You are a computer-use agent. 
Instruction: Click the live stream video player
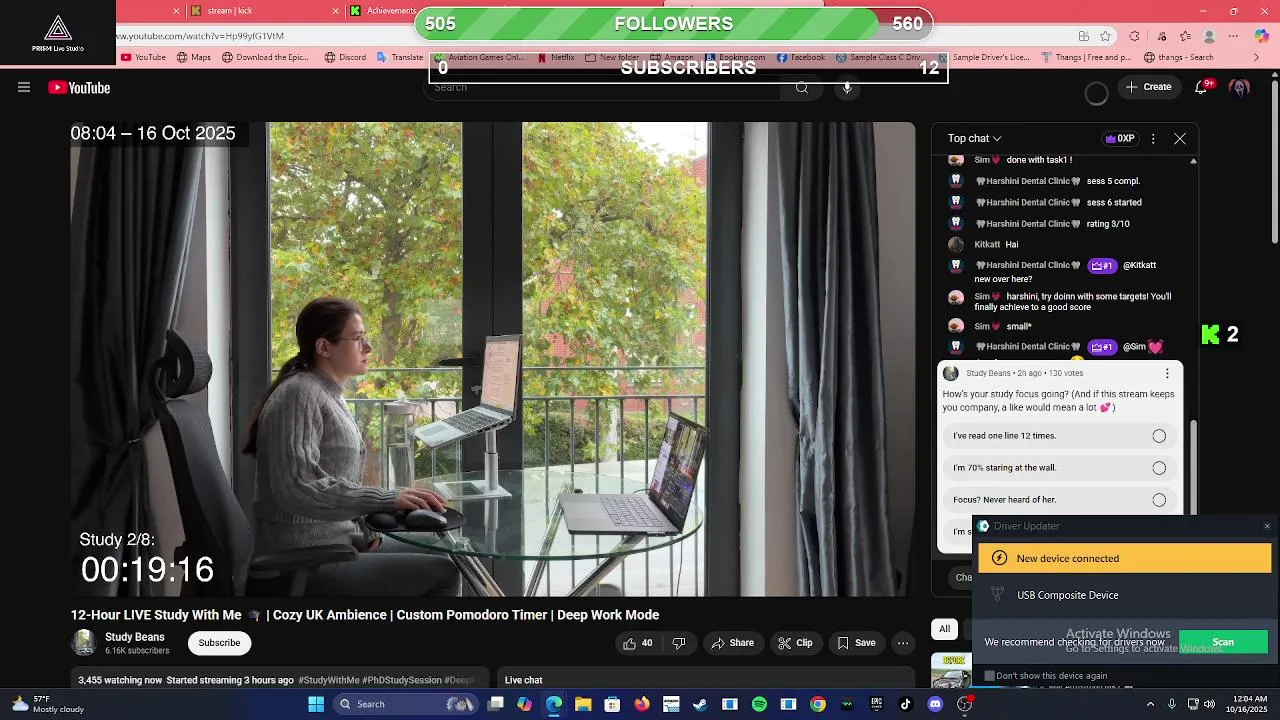pos(492,359)
